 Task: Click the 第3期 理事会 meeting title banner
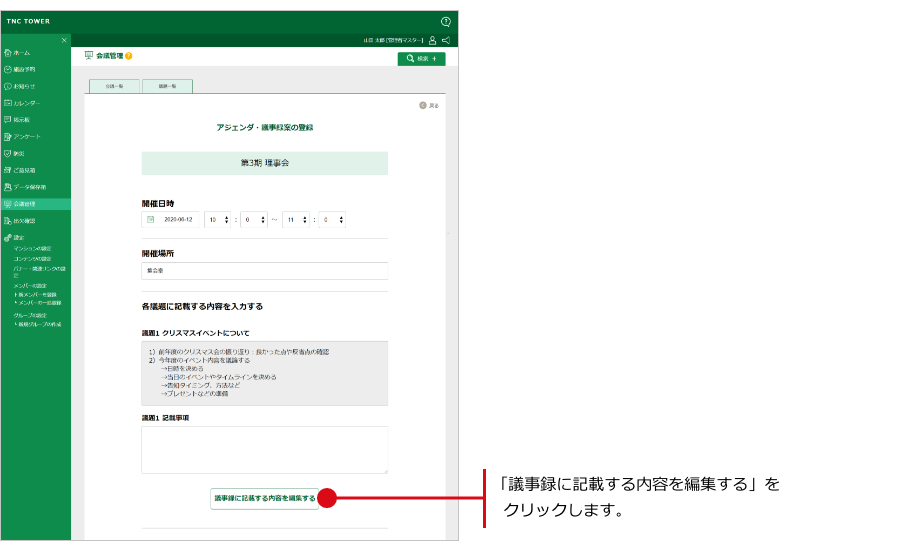[265, 163]
